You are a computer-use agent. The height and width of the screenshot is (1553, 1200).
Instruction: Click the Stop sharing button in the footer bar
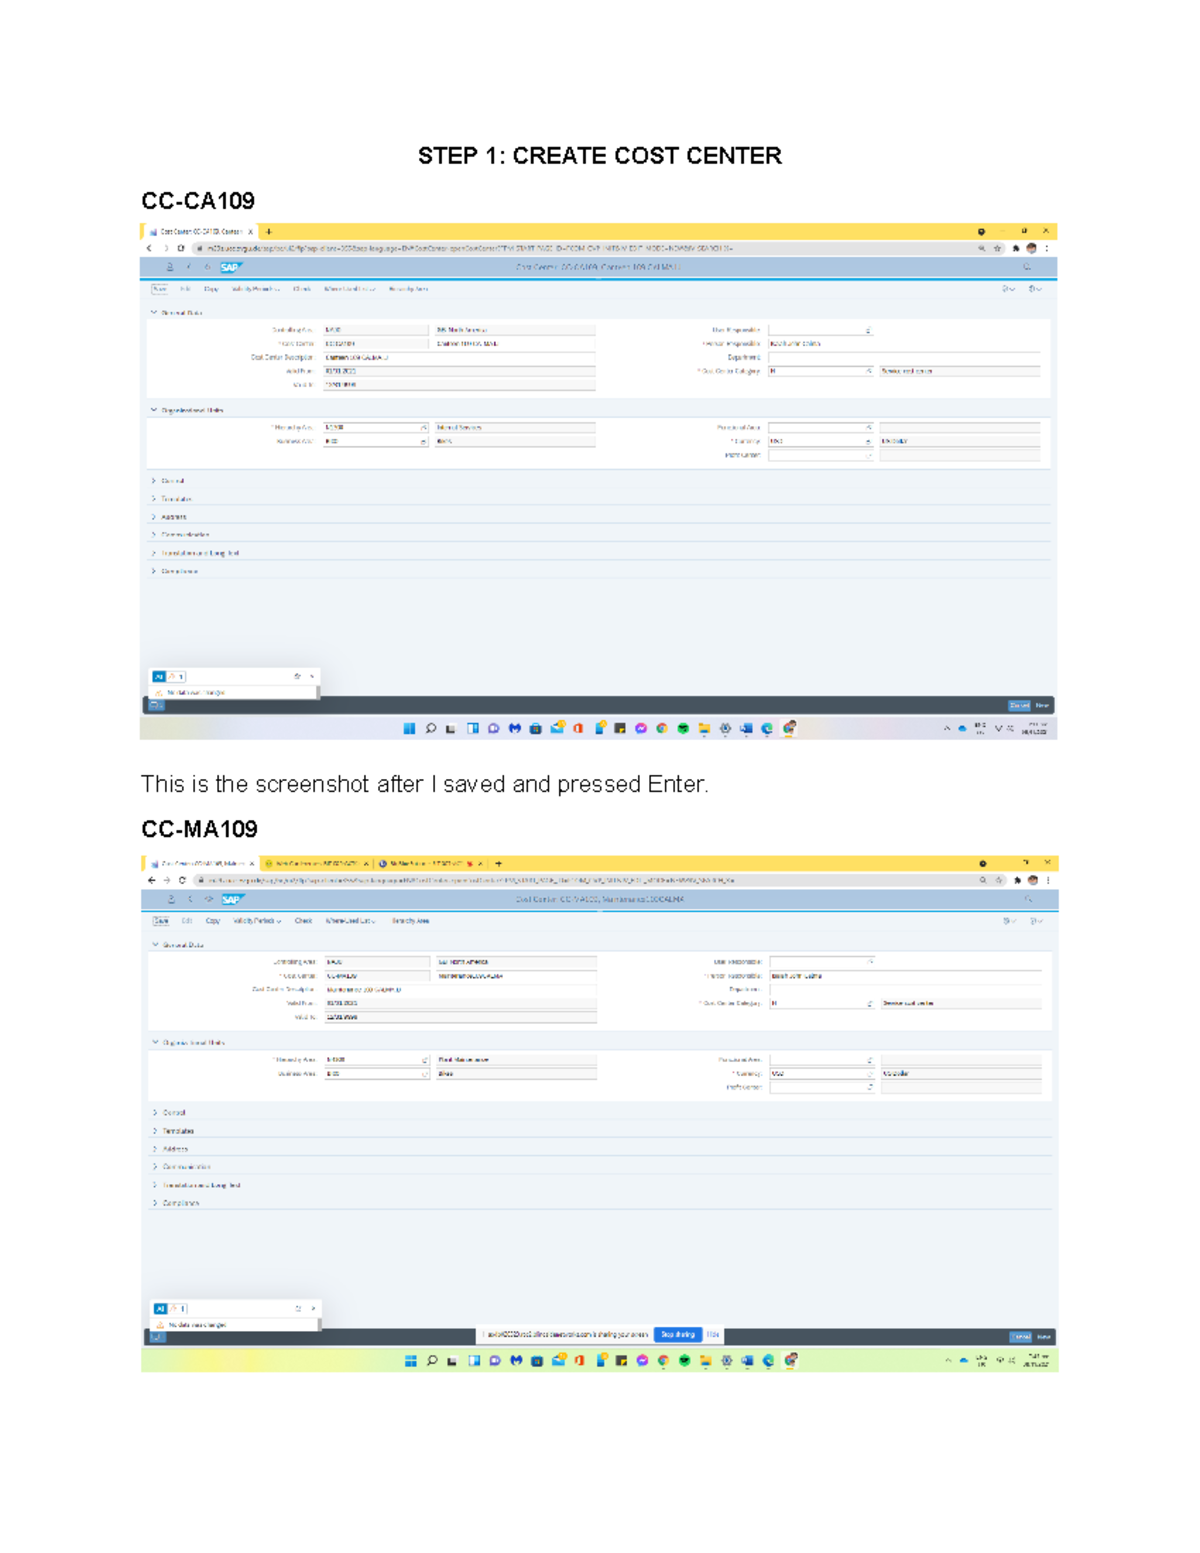click(679, 1334)
